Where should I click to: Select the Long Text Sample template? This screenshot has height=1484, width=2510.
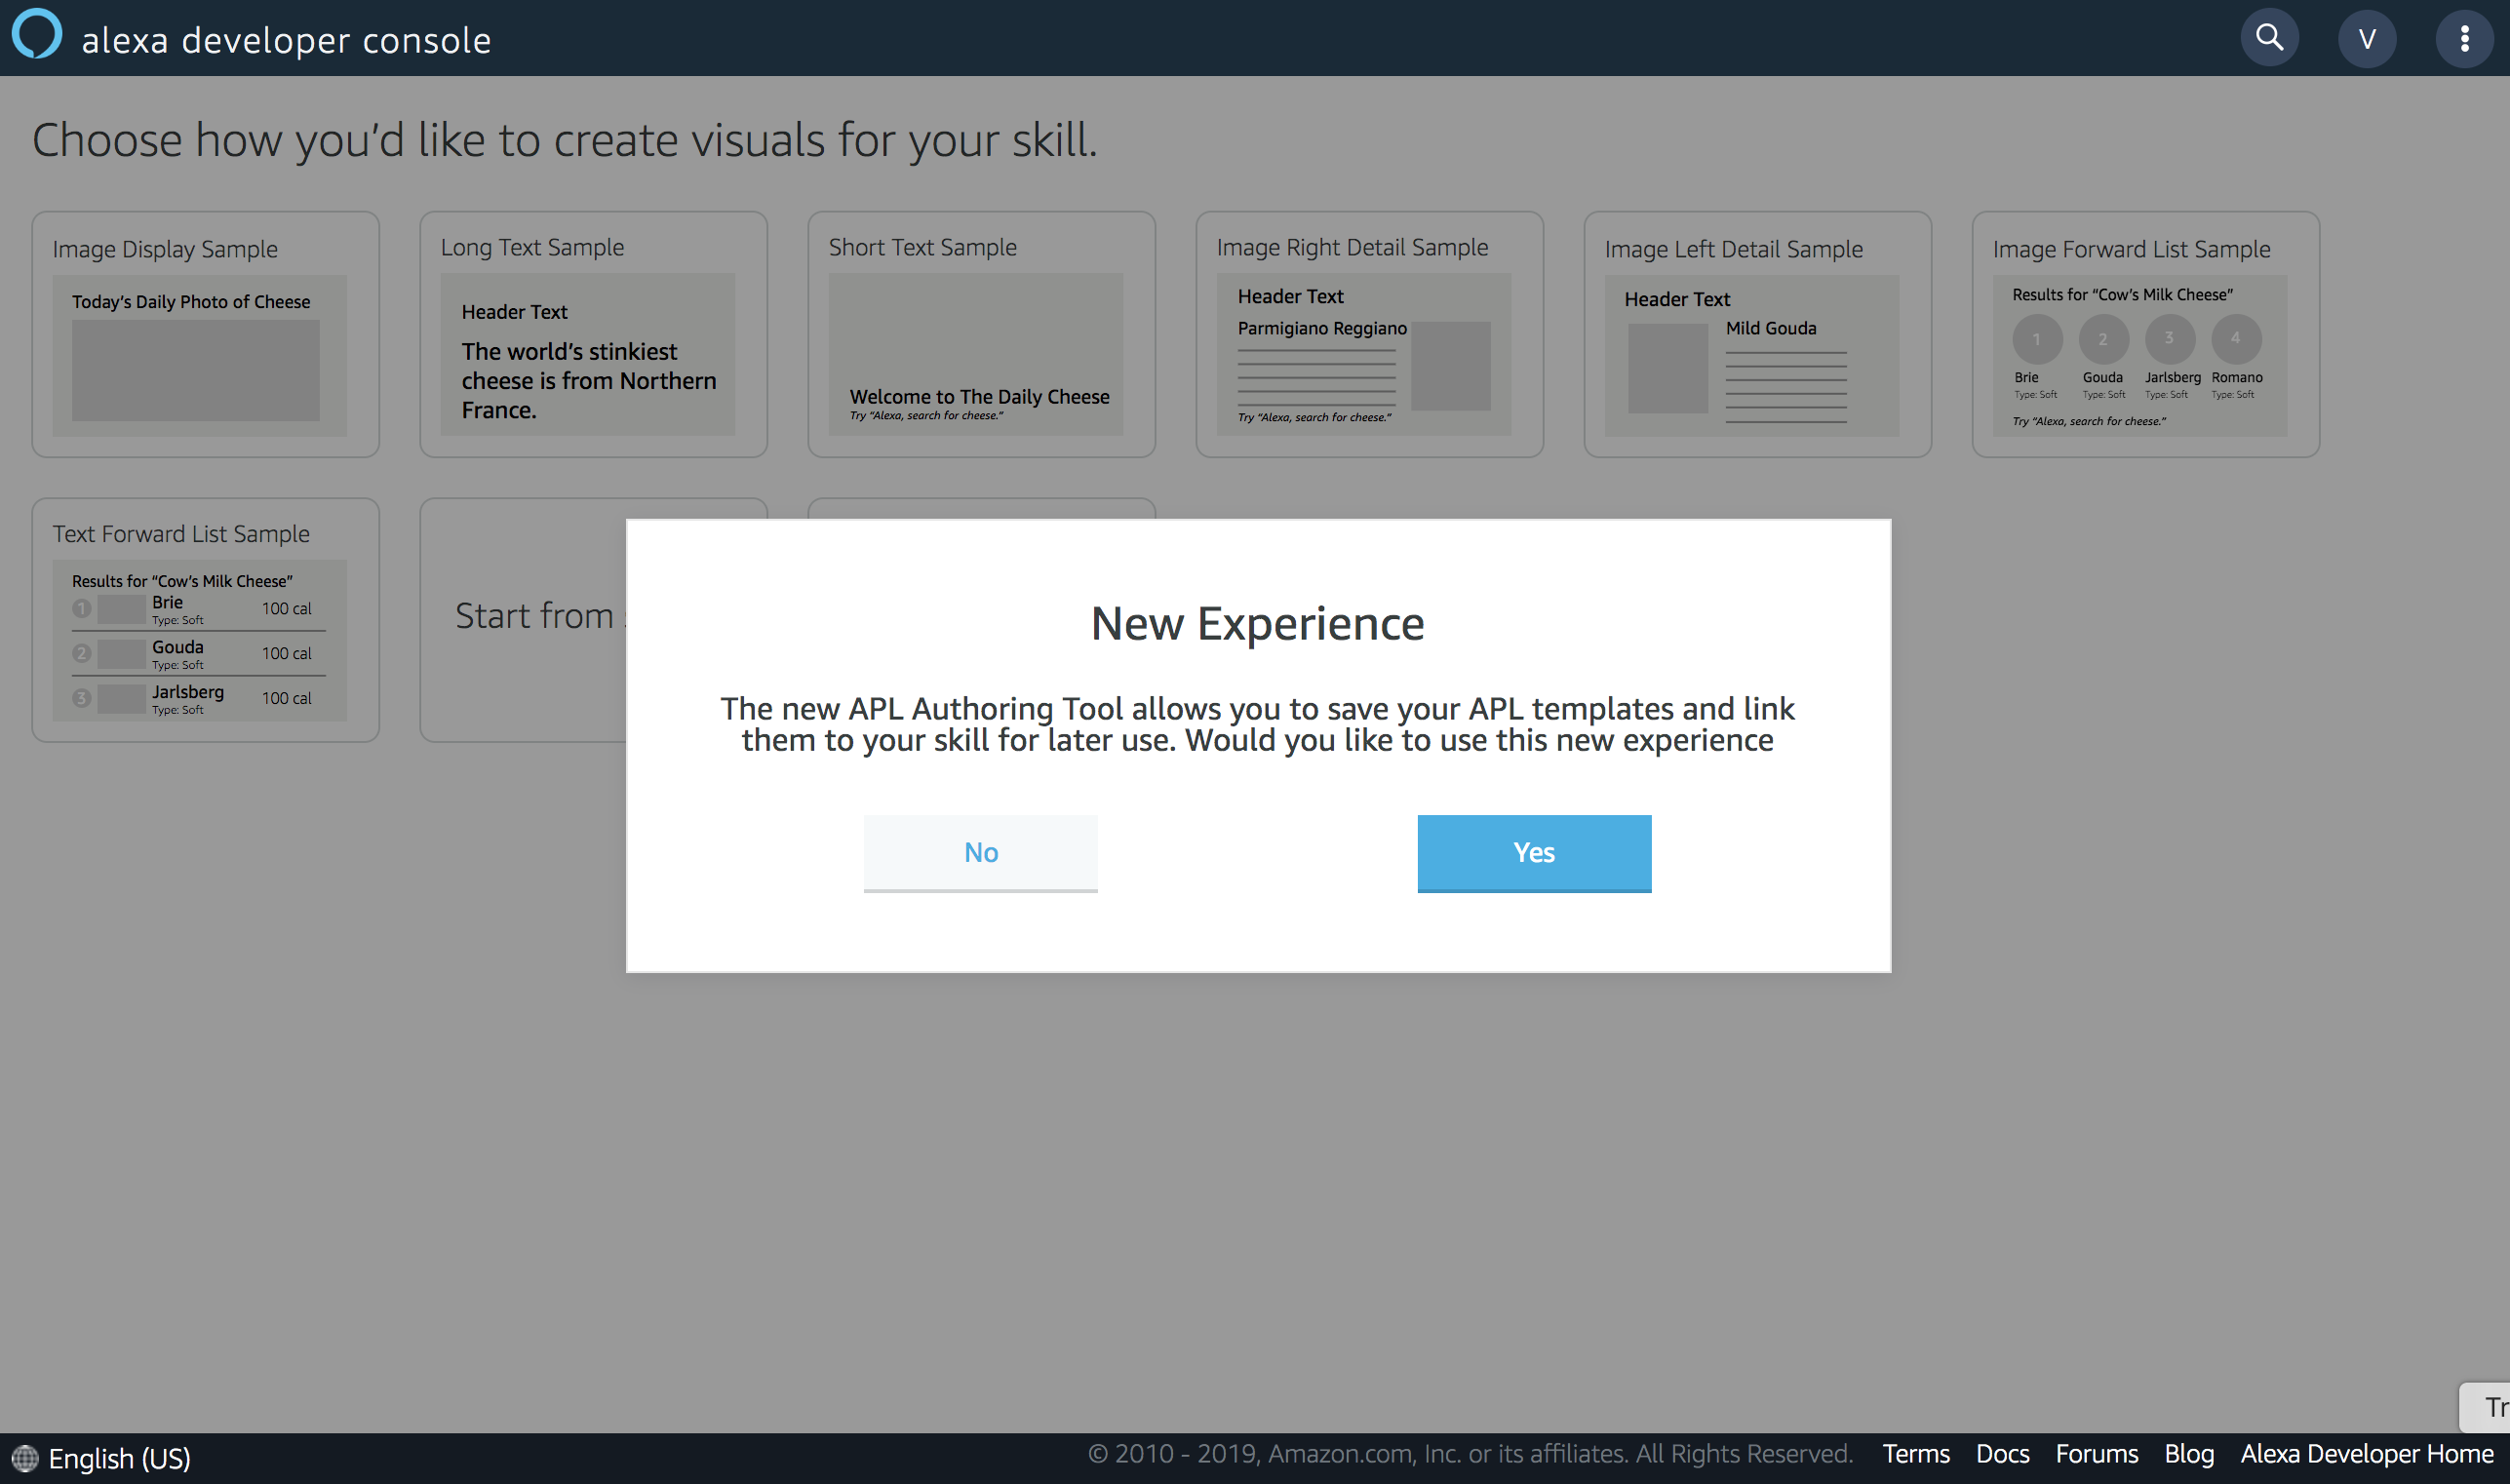tap(592, 335)
